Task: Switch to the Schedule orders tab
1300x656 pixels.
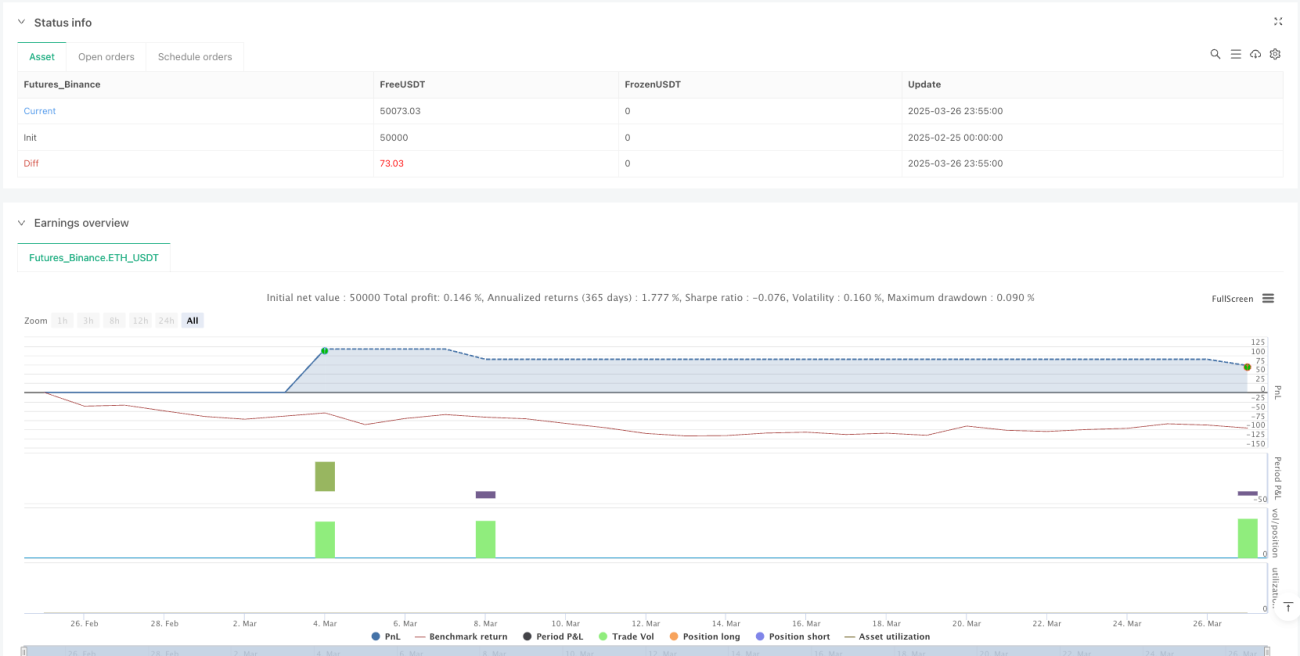Action: pyautogui.click(x=195, y=57)
